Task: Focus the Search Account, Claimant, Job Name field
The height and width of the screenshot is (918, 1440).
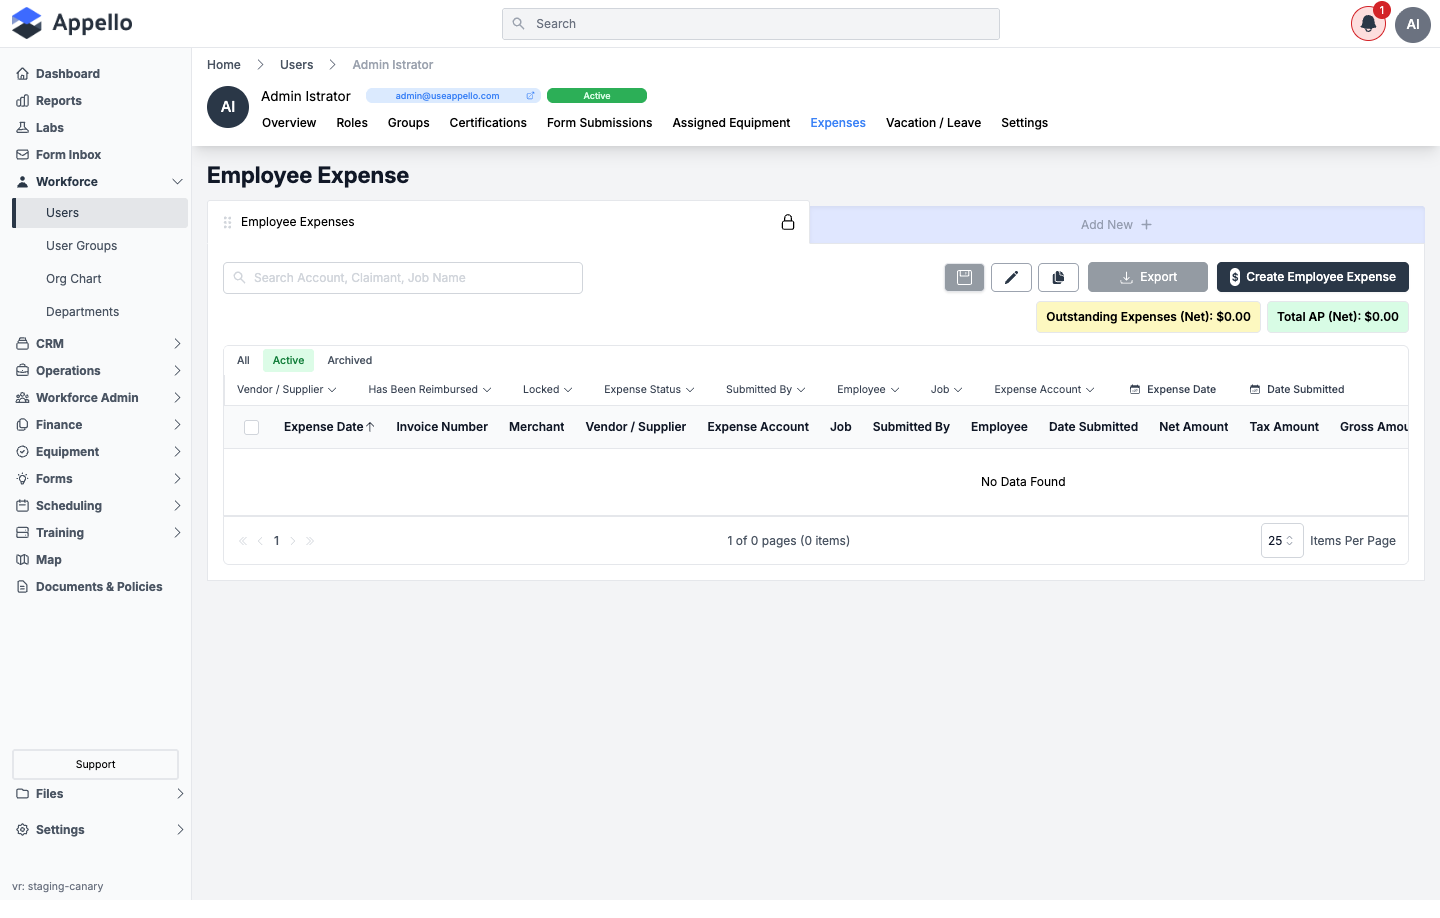Action: (x=403, y=278)
